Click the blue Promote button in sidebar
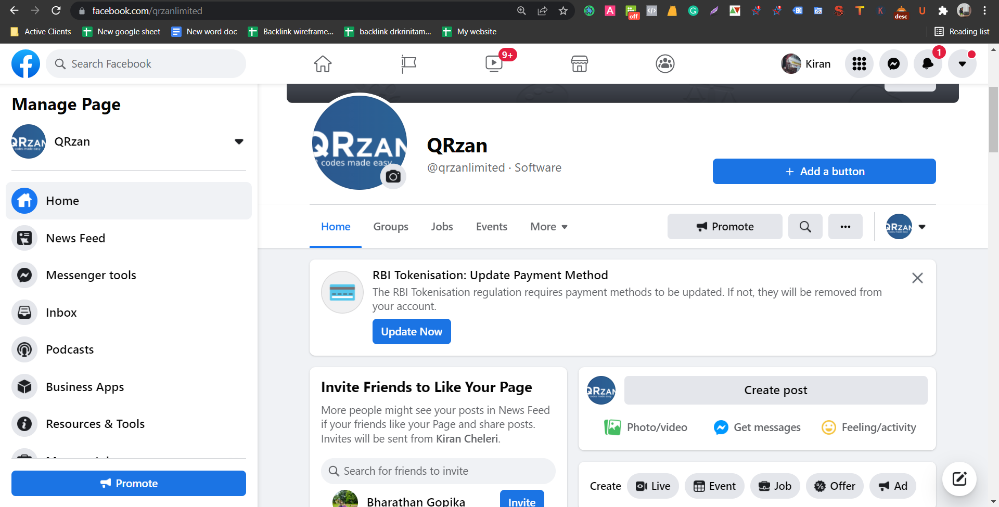This screenshot has width=999, height=507. pos(129,483)
